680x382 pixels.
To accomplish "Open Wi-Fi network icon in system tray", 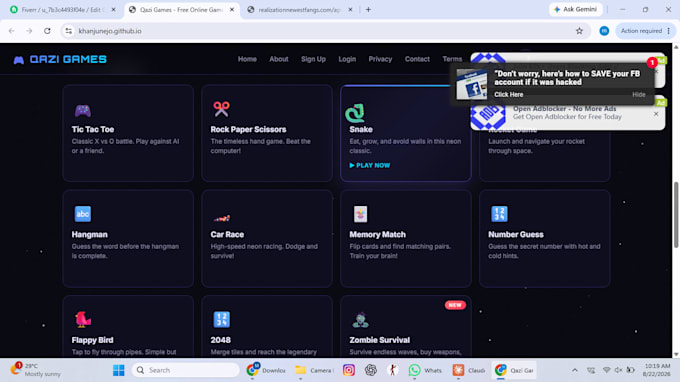I will coord(606,370).
